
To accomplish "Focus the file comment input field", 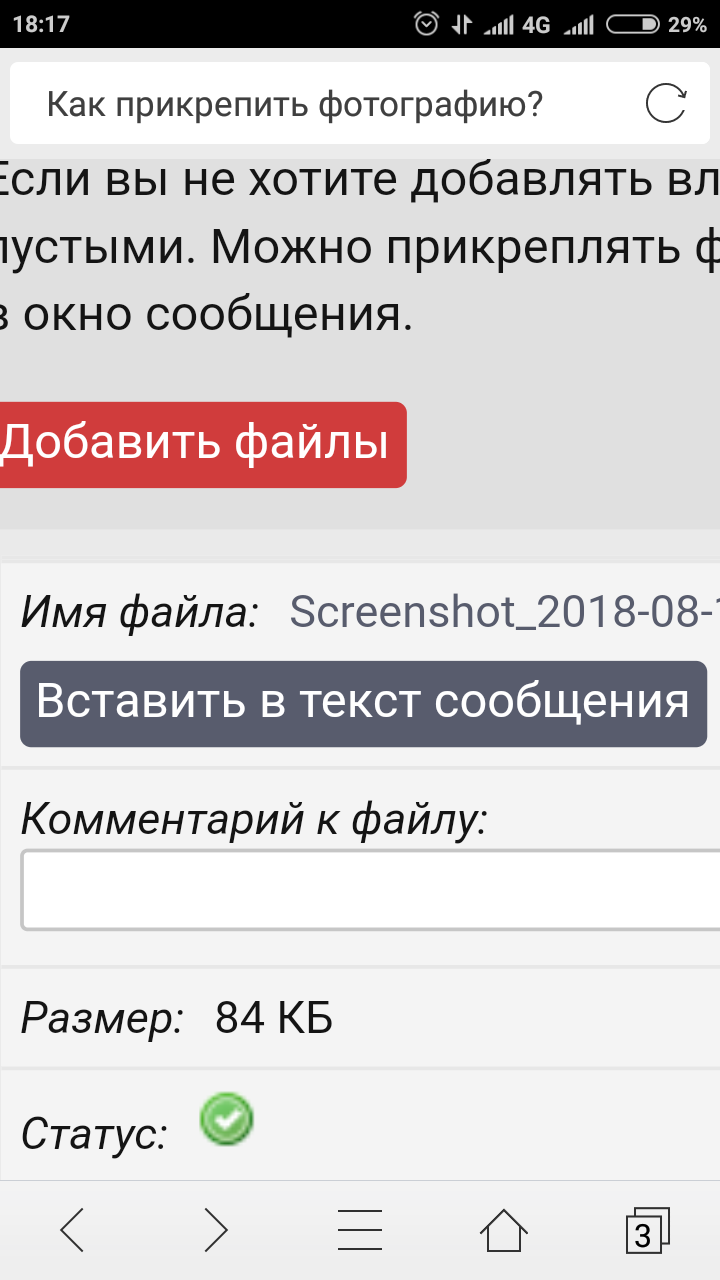I will tap(370, 890).
